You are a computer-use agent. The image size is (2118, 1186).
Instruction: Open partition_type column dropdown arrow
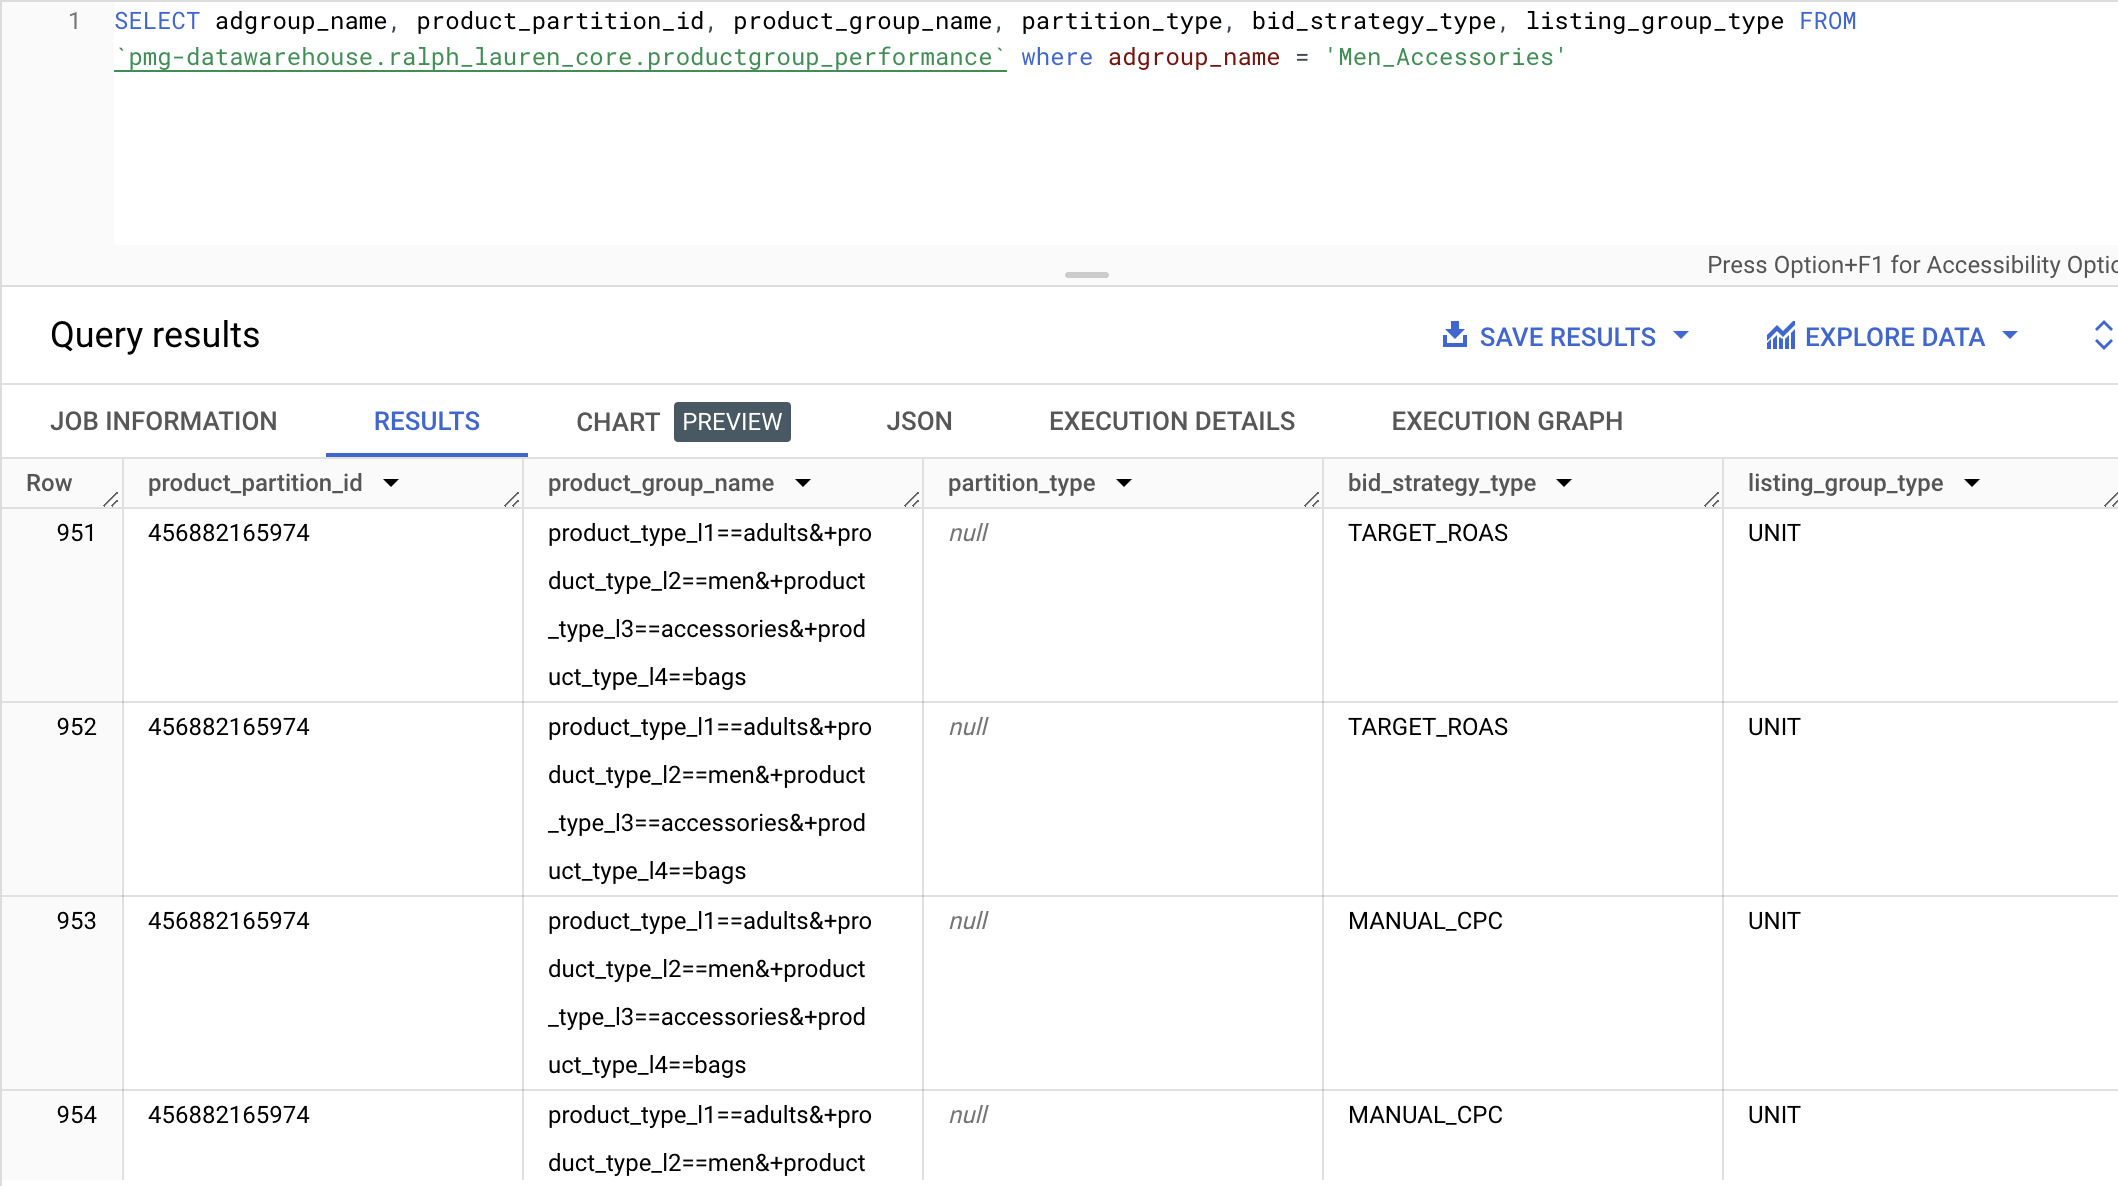point(1124,483)
